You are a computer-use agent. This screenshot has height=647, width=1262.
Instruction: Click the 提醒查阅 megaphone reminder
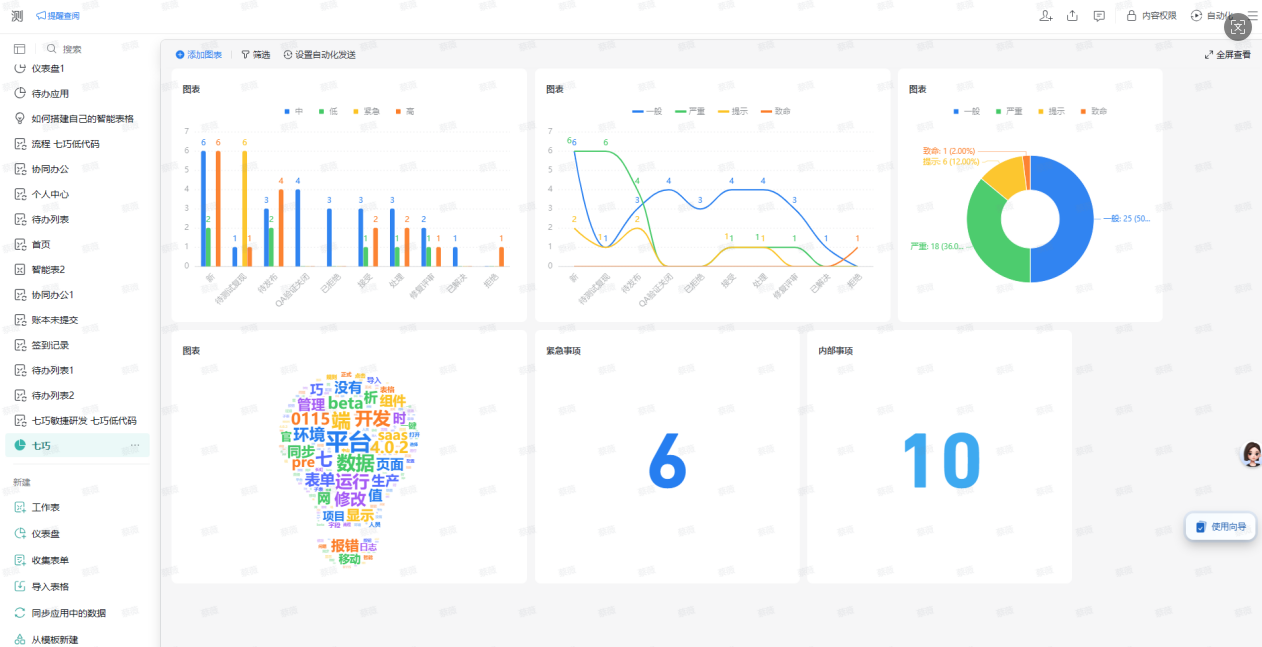[58, 16]
